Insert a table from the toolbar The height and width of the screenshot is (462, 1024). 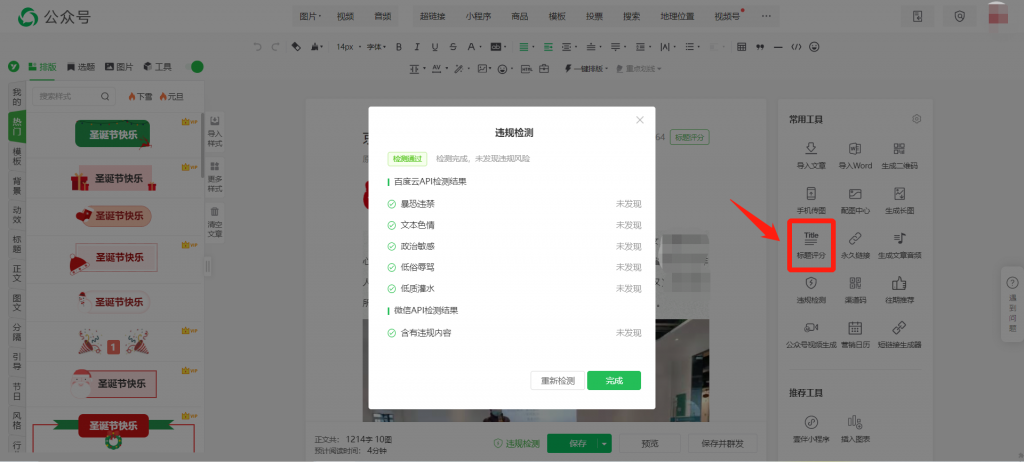(741, 47)
